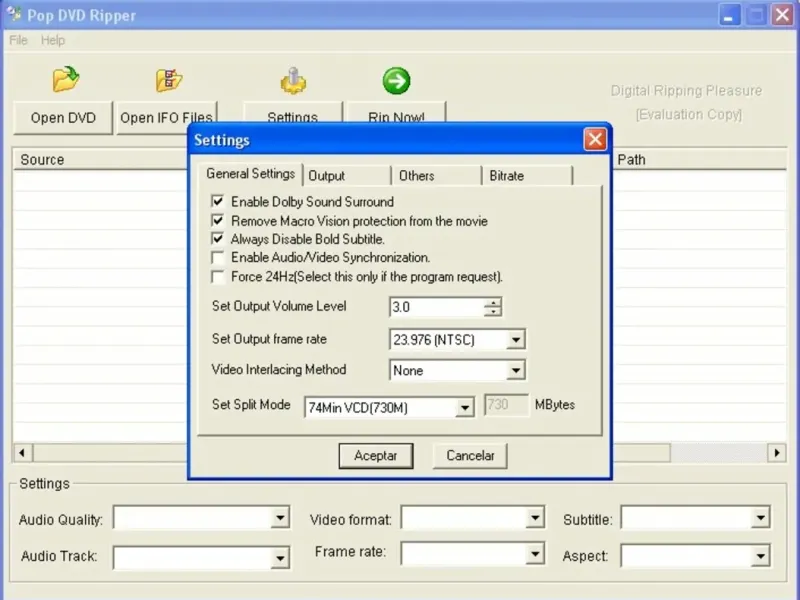Expand the Audio Quality dropdown
This screenshot has width=800, height=600.
(280, 518)
